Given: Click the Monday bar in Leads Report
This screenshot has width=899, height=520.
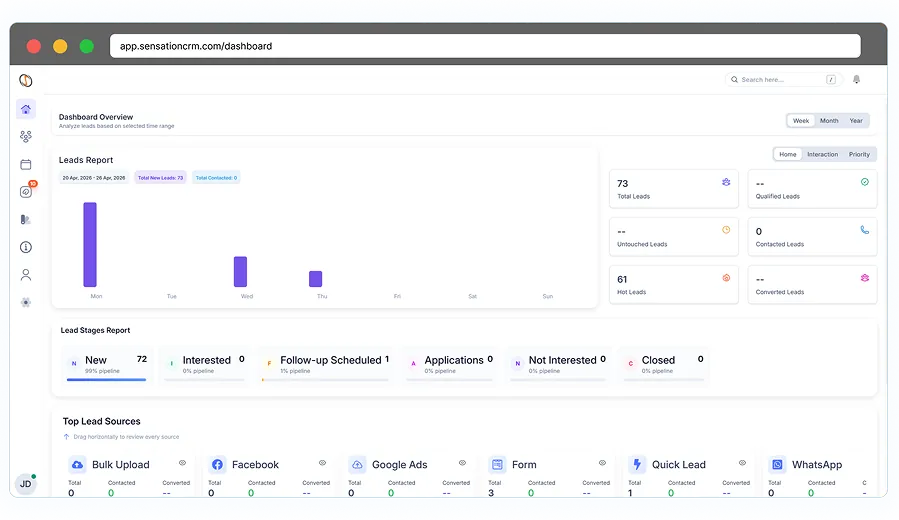Looking at the screenshot, I should pyautogui.click(x=90, y=244).
